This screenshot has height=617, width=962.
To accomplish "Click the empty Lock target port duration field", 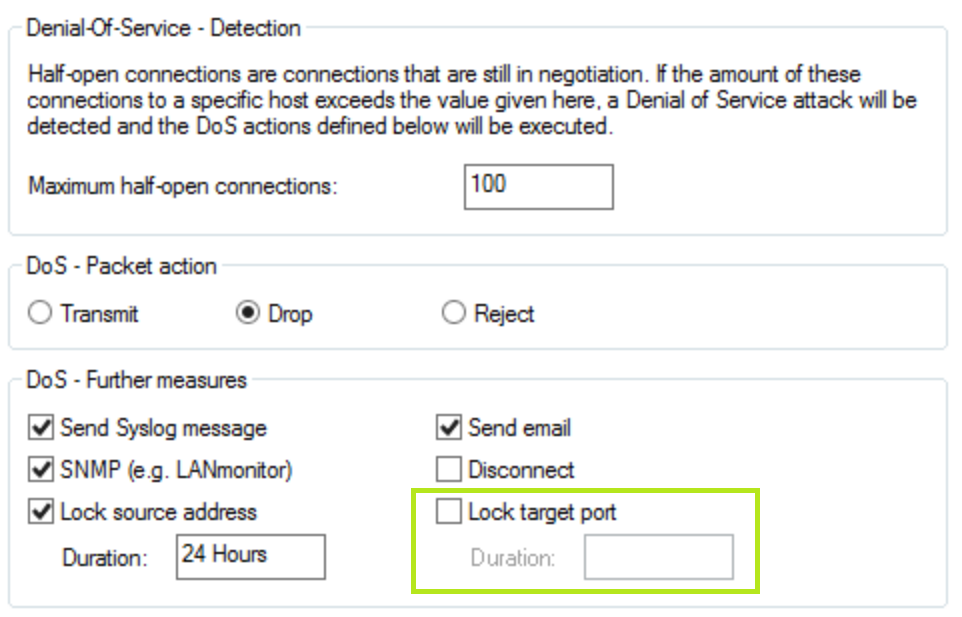I will 658,557.
